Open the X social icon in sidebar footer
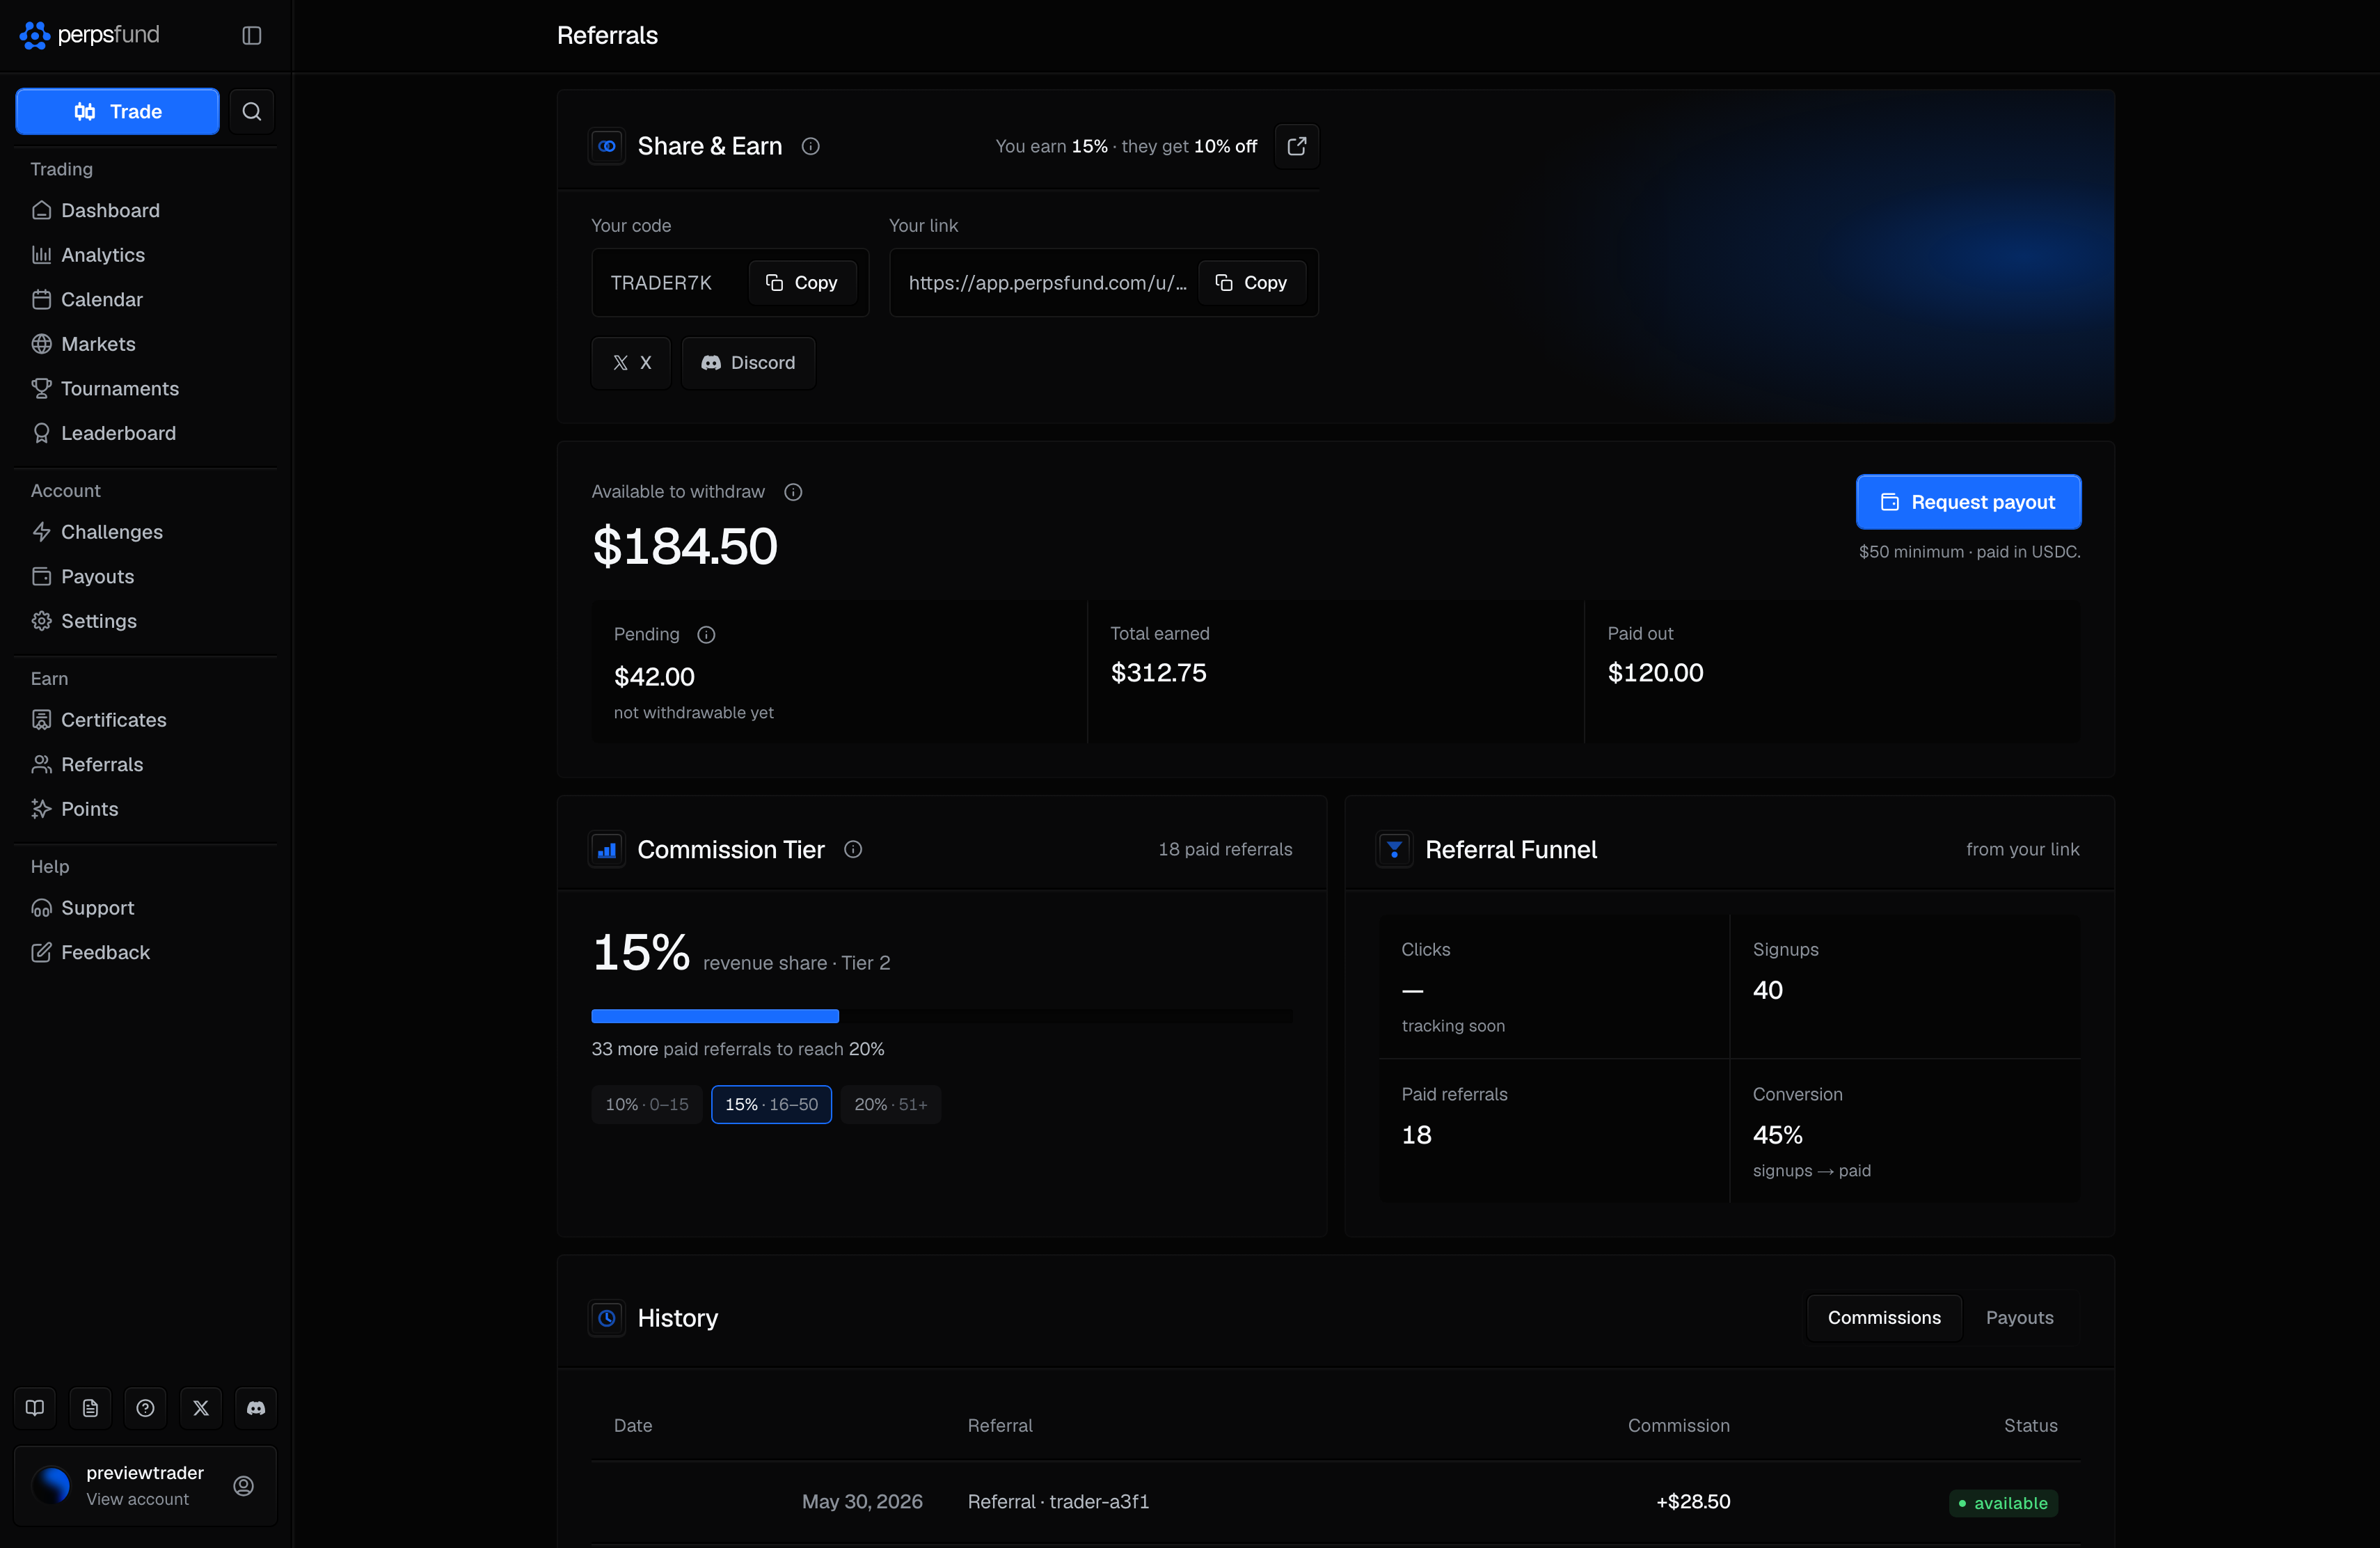Image resolution: width=2380 pixels, height=1548 pixels. pyautogui.click(x=201, y=1408)
